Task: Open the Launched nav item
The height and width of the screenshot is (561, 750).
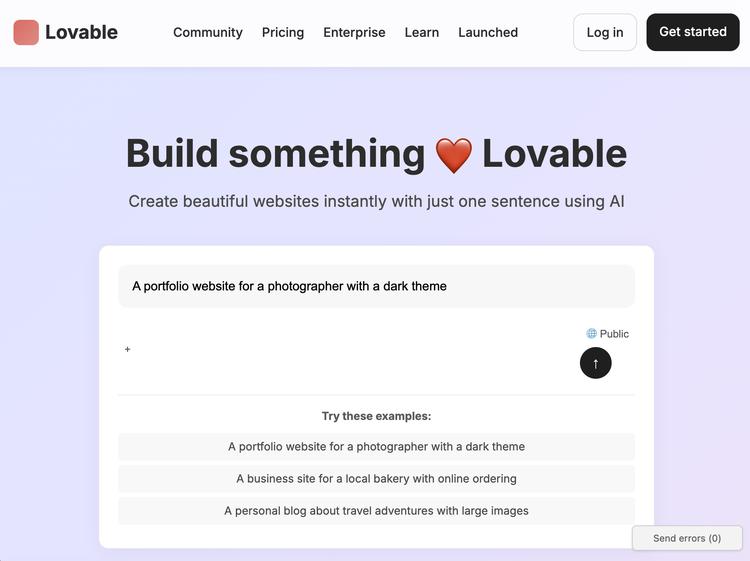Action: click(488, 32)
